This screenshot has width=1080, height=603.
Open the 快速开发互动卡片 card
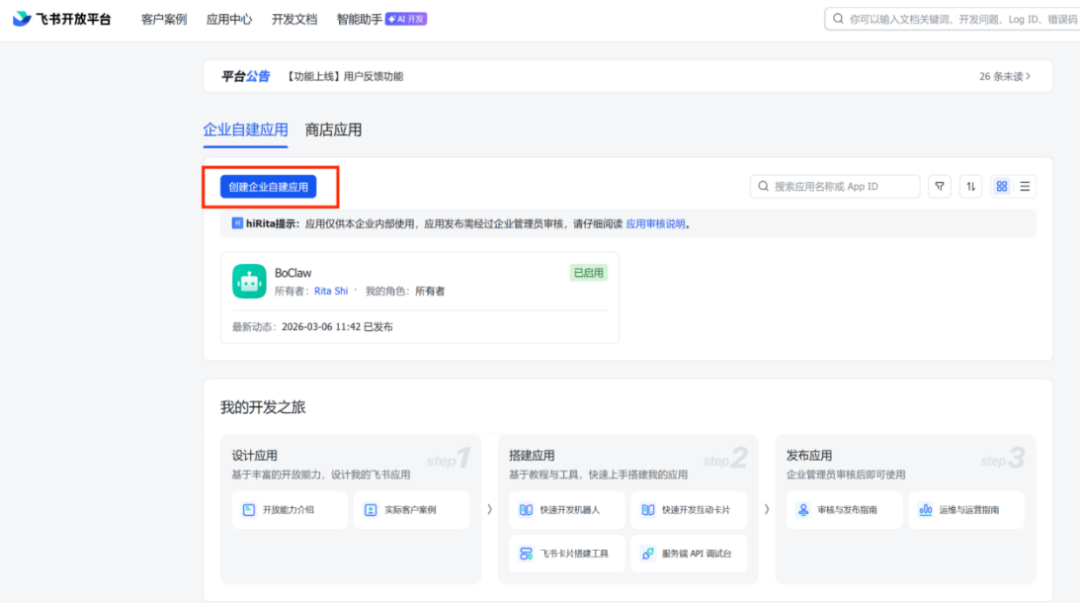[x=689, y=510]
